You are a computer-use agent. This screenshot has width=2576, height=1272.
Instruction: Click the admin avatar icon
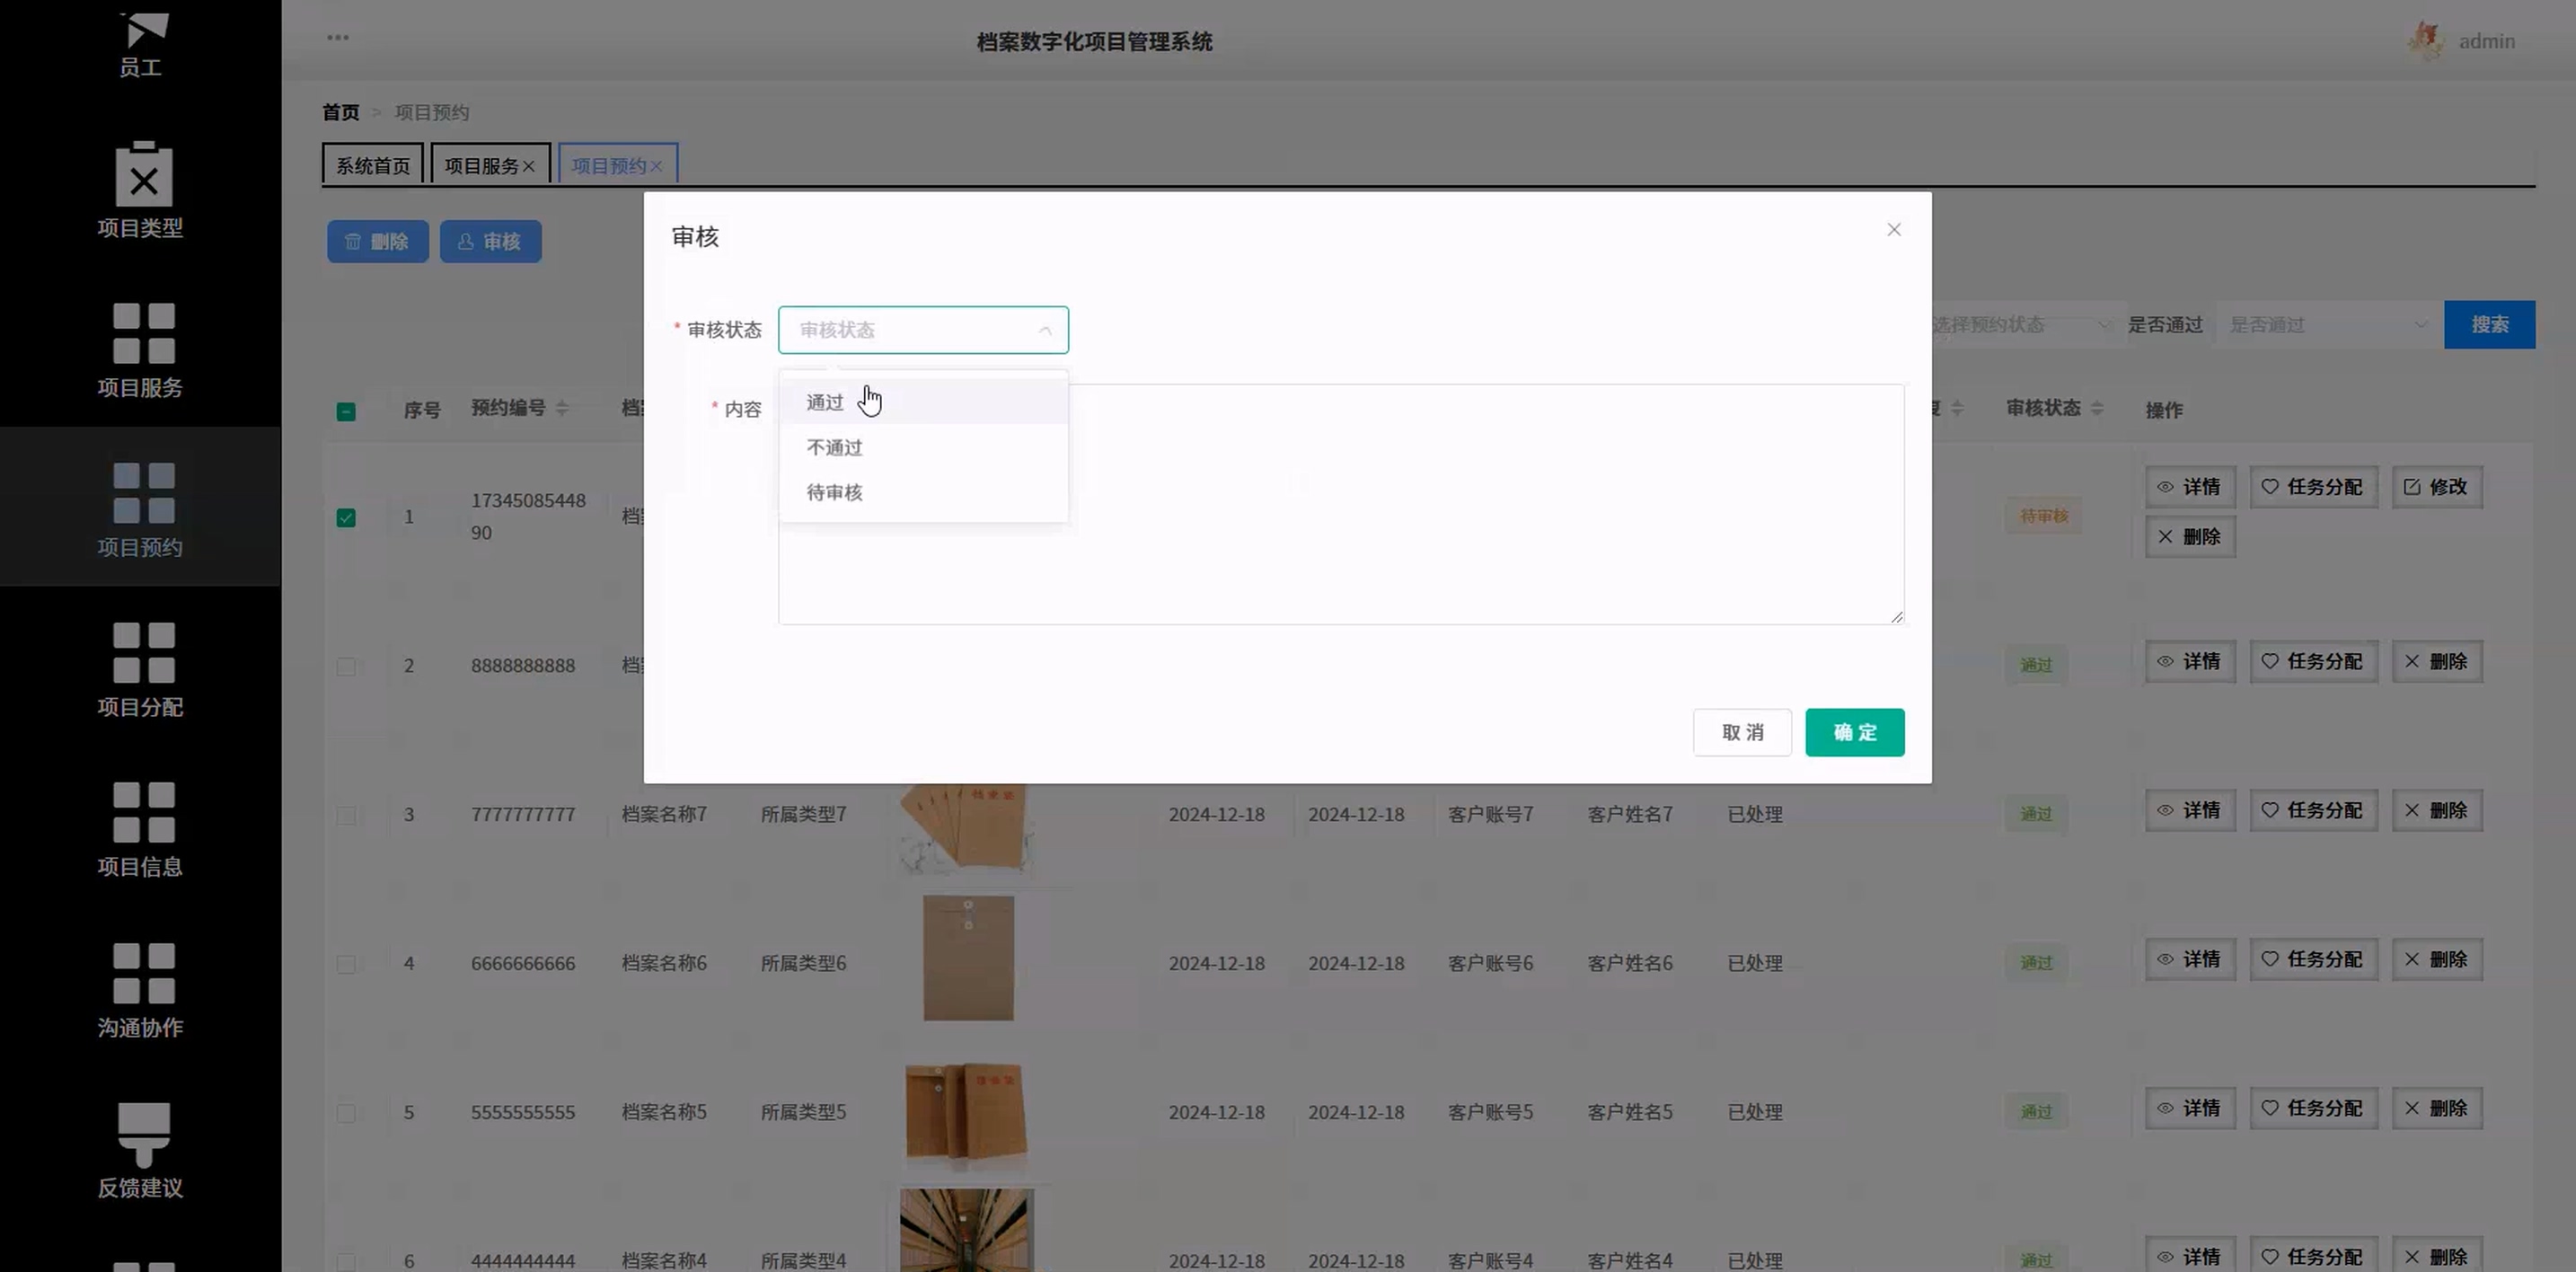2425,41
